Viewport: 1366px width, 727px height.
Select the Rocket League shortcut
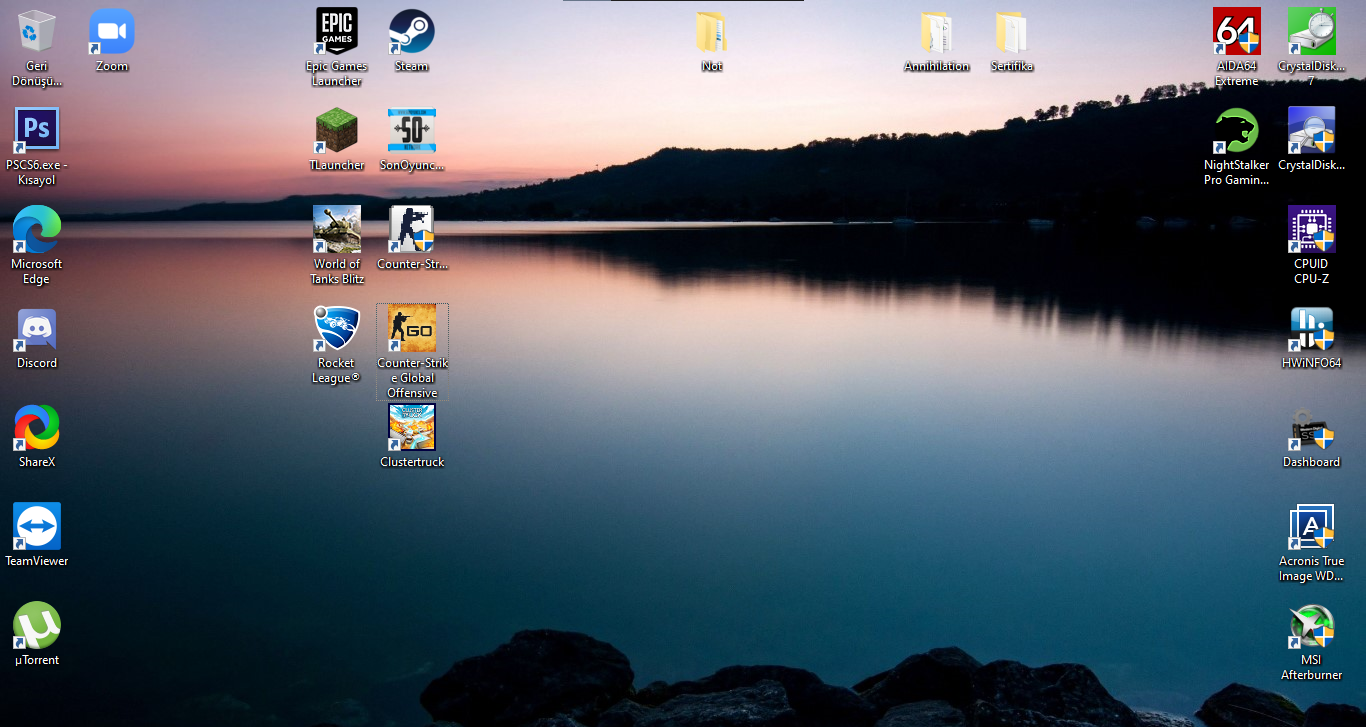pos(337,329)
